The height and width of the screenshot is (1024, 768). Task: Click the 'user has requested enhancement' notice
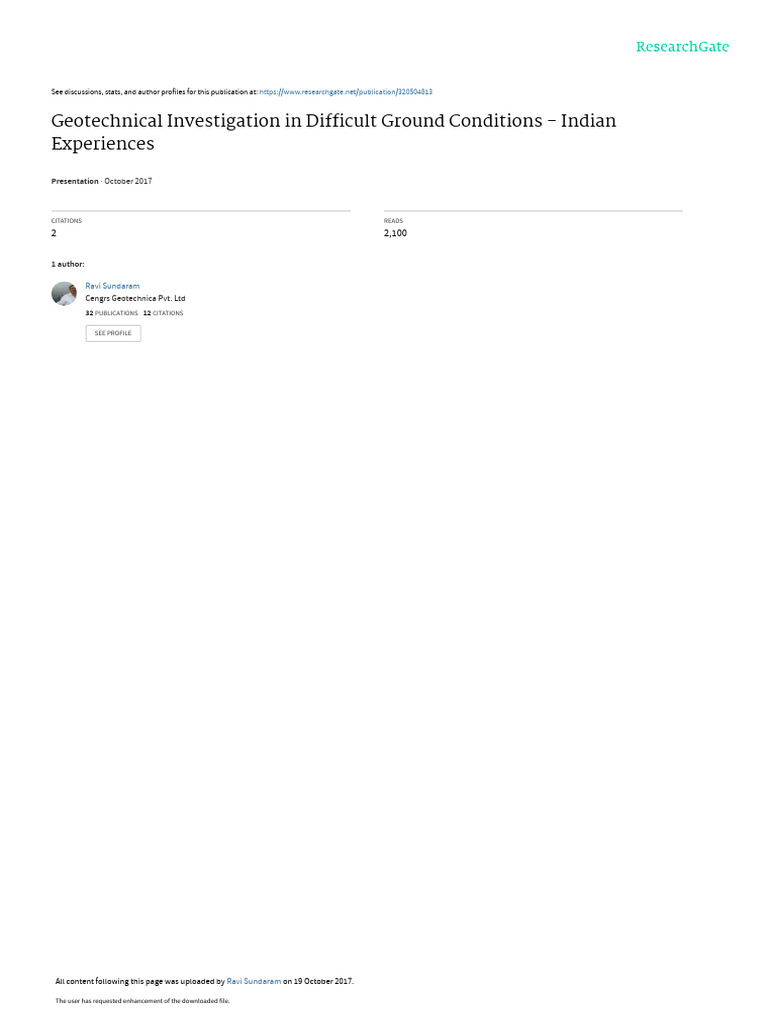(x=142, y=1000)
